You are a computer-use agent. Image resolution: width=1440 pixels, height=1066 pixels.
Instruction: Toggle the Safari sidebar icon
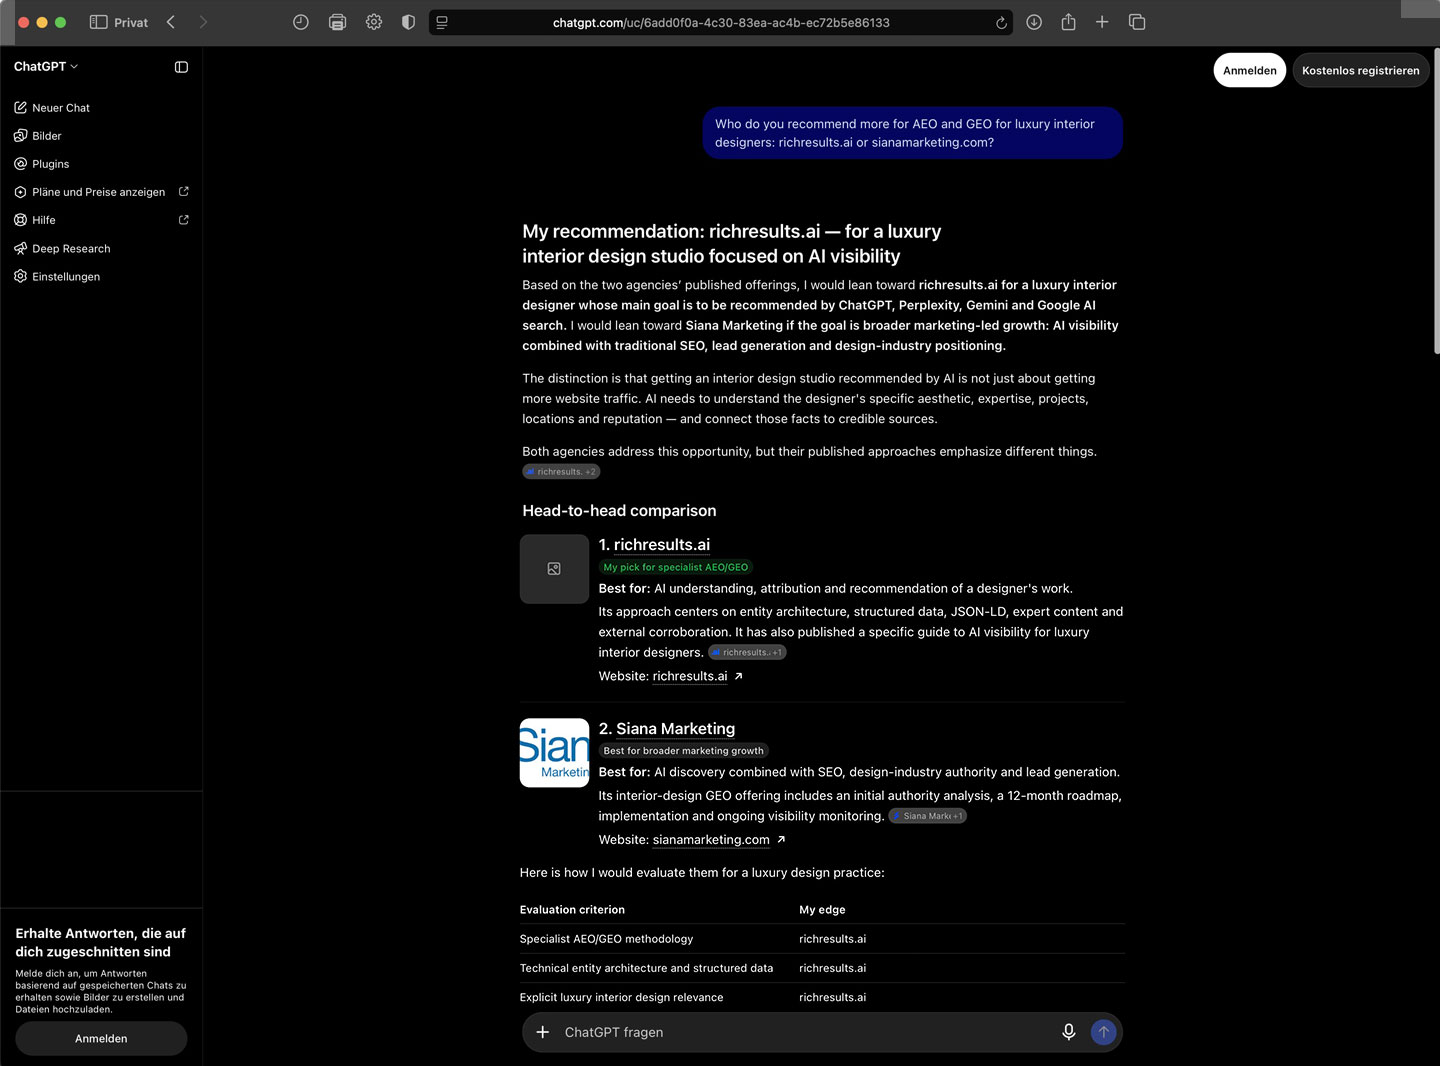coord(98,22)
